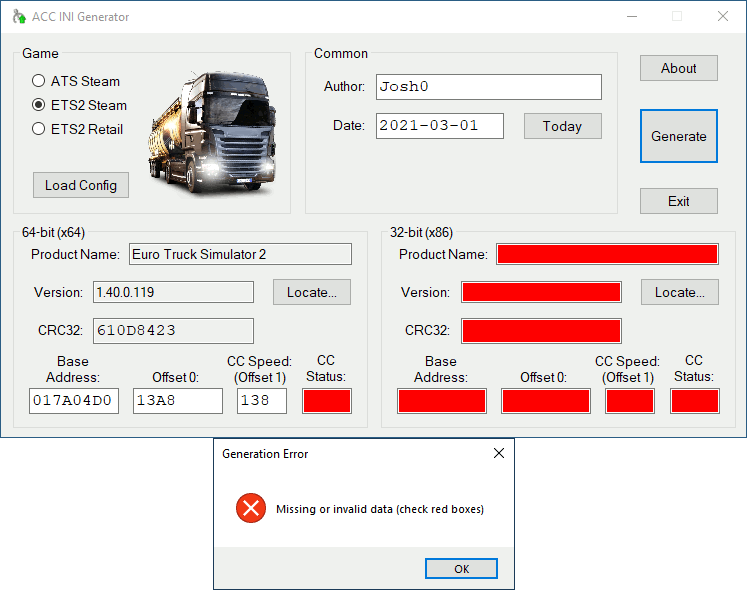Click the red 32-bit Version field
This screenshot has width=747, height=590.
click(542, 292)
